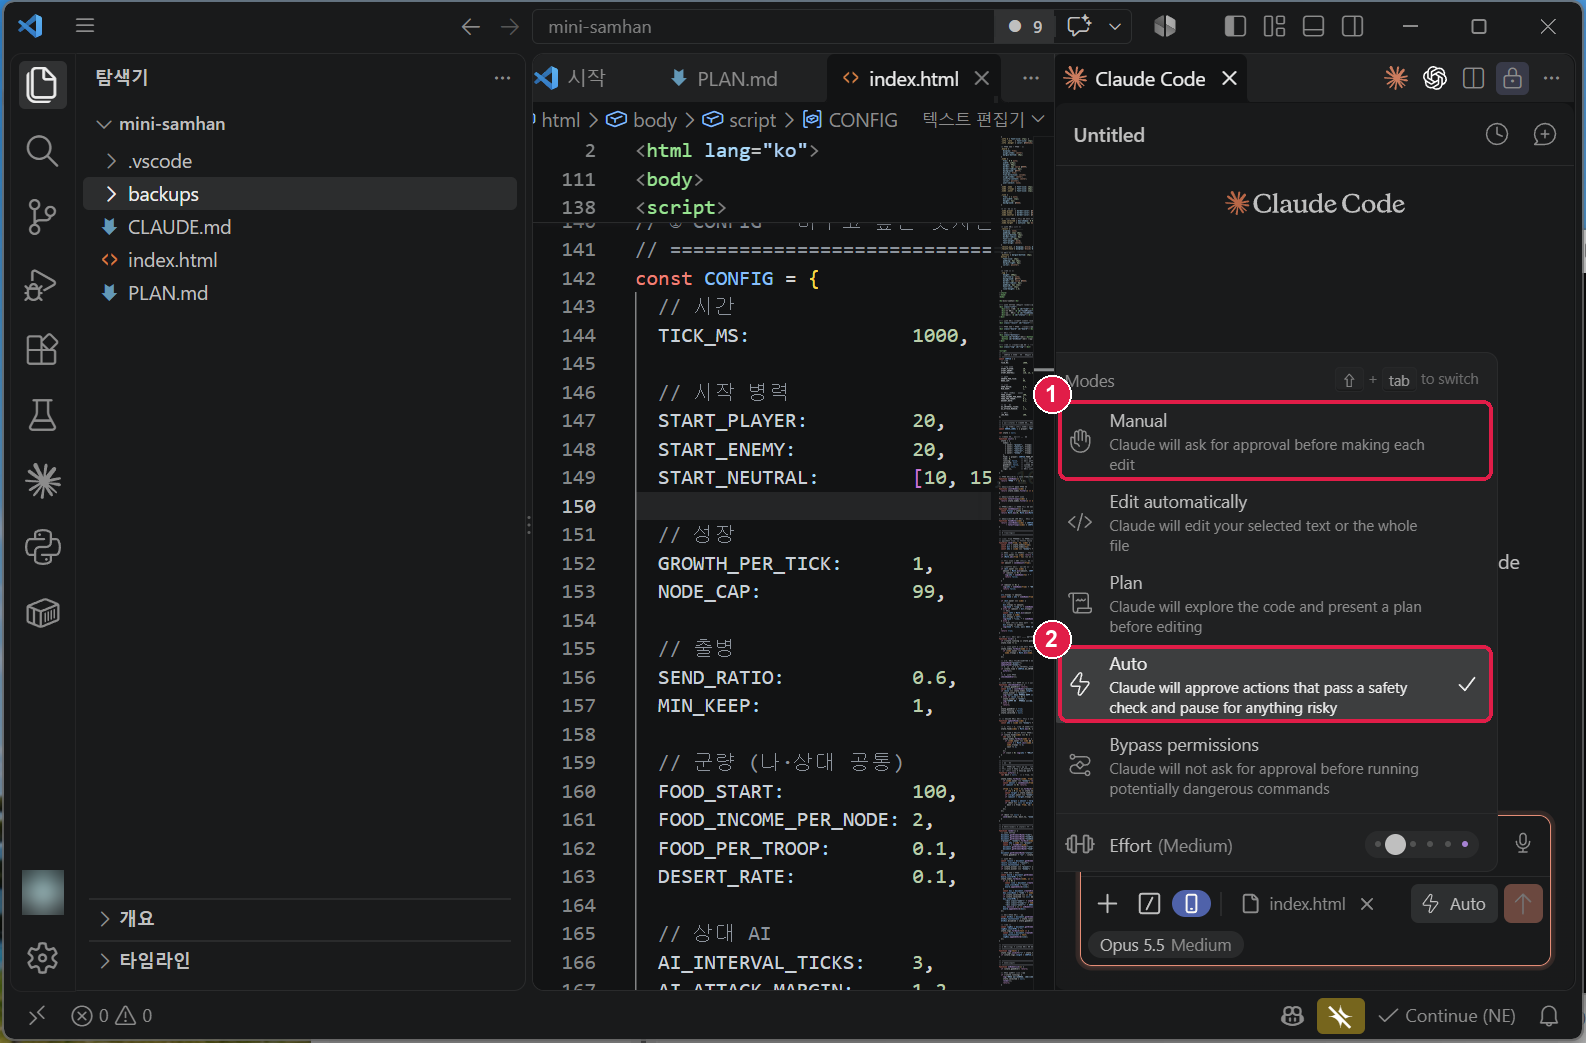Click the Opus 5.5 Medium model label
Viewport: 1586px width, 1043px height.
pos(1165,945)
